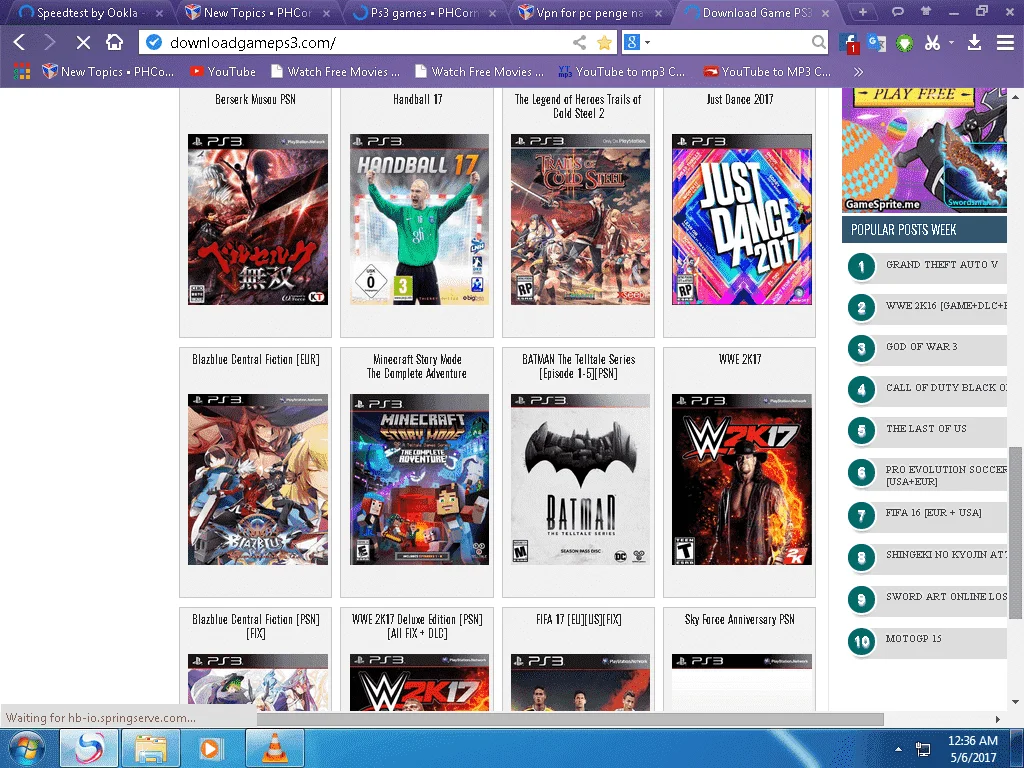This screenshot has height=768, width=1024.
Task: Click Sky Force Anniversary PSN title
Action: (739, 619)
